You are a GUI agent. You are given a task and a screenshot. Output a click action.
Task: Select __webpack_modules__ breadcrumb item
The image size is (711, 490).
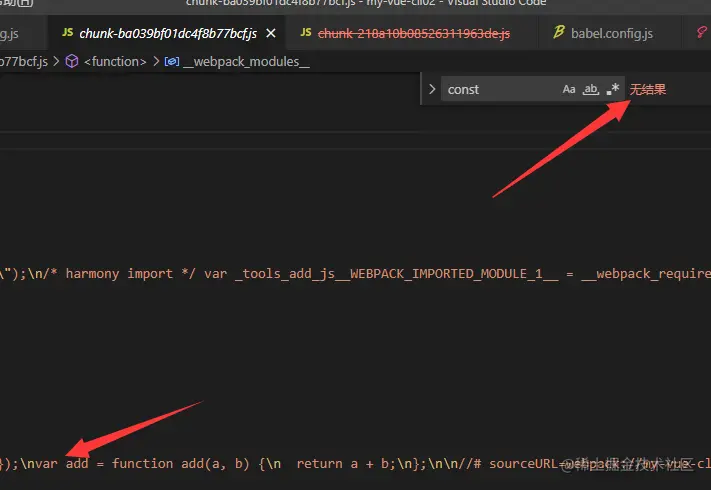(246, 61)
